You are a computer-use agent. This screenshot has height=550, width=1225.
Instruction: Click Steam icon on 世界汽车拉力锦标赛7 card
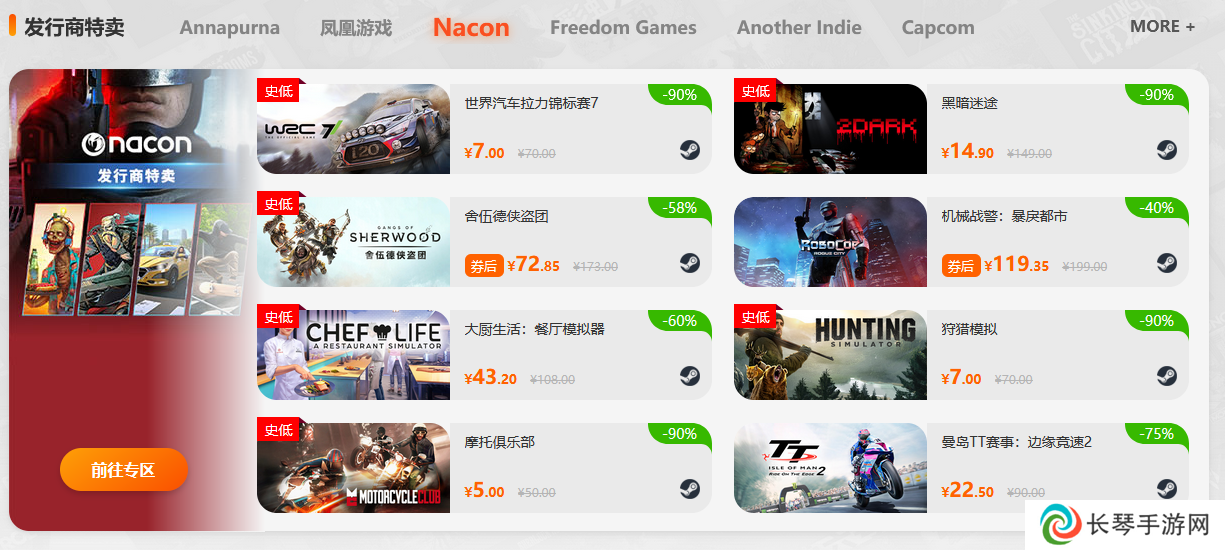(690, 150)
